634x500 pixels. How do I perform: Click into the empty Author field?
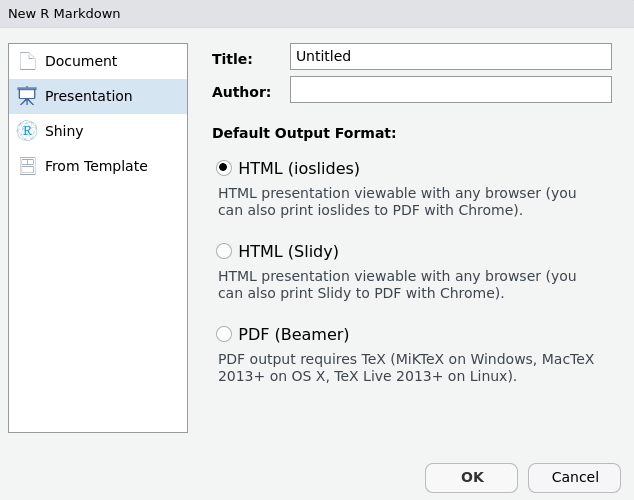pyautogui.click(x=450, y=90)
